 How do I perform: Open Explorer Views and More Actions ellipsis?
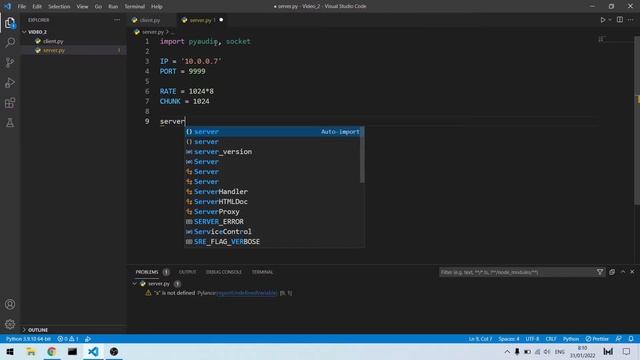(x=117, y=20)
